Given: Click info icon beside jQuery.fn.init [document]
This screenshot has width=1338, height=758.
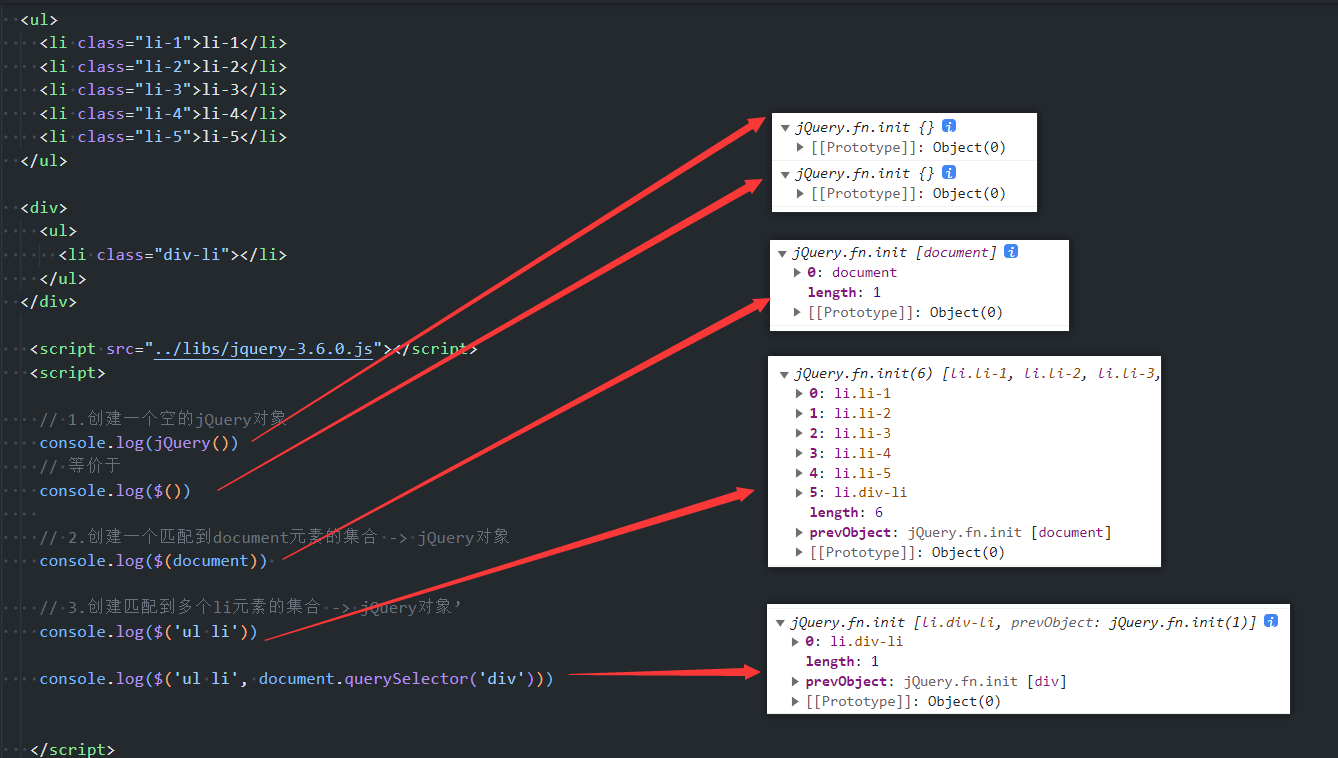Looking at the screenshot, I should click(x=1011, y=252).
